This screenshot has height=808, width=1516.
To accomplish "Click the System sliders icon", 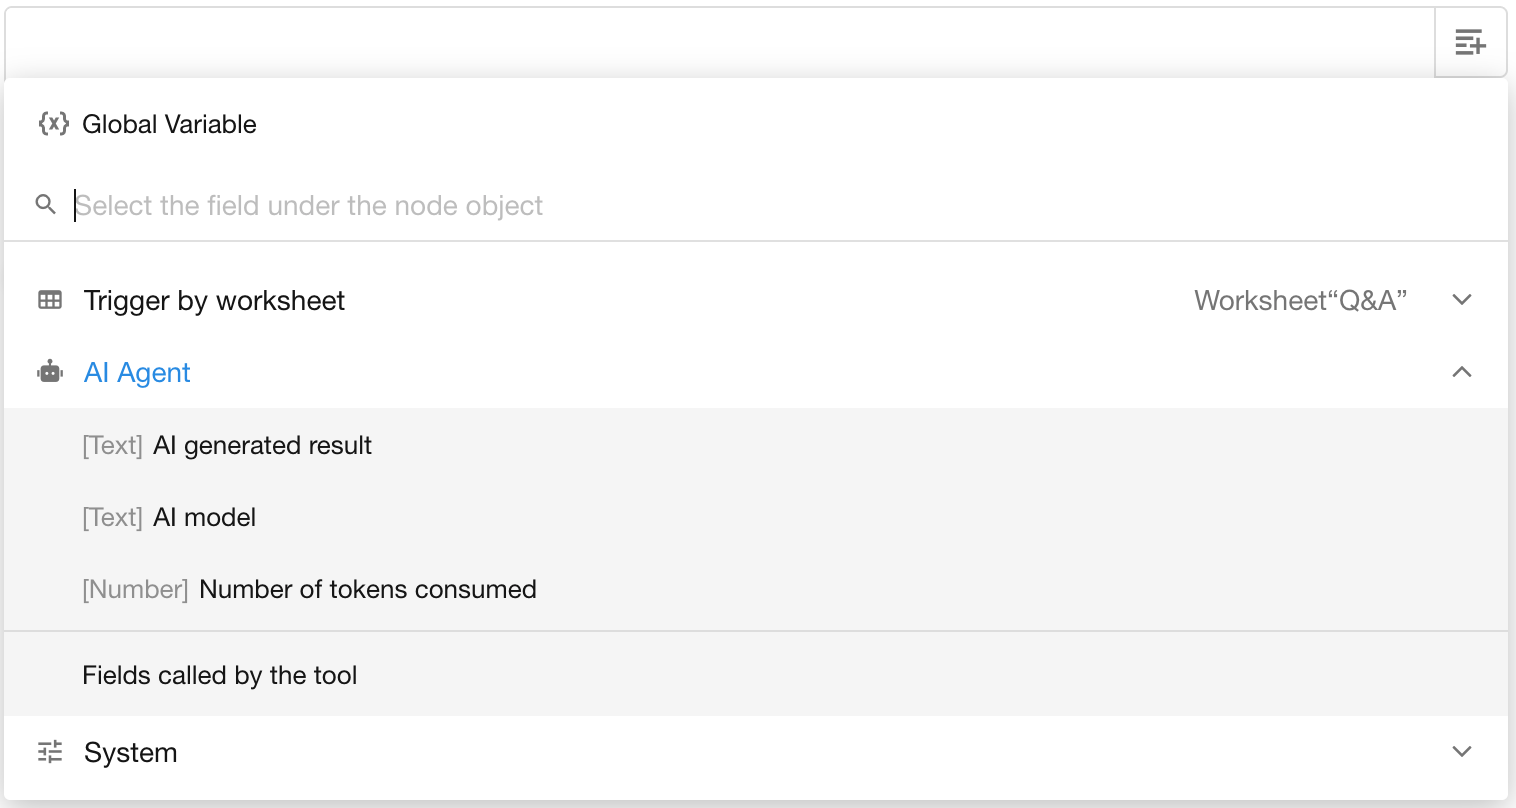I will [50, 752].
